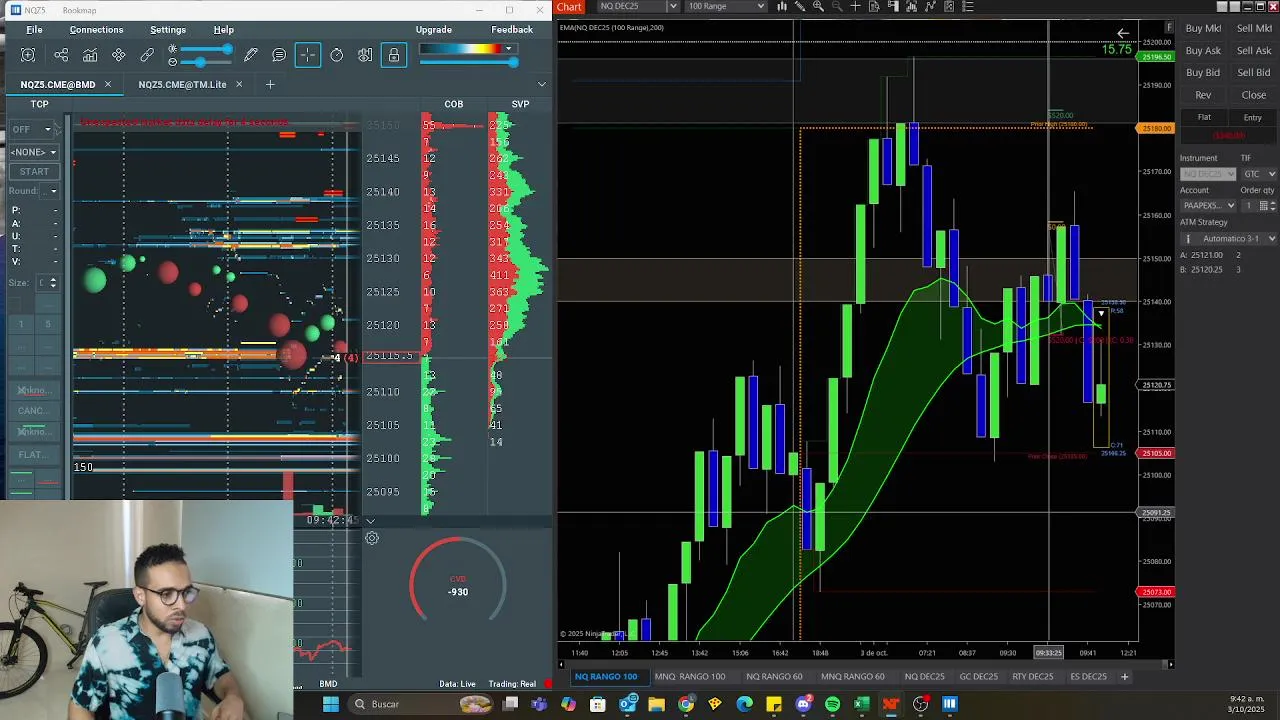
Task: Open Excel from the Windows taskbar
Action: tap(861, 704)
